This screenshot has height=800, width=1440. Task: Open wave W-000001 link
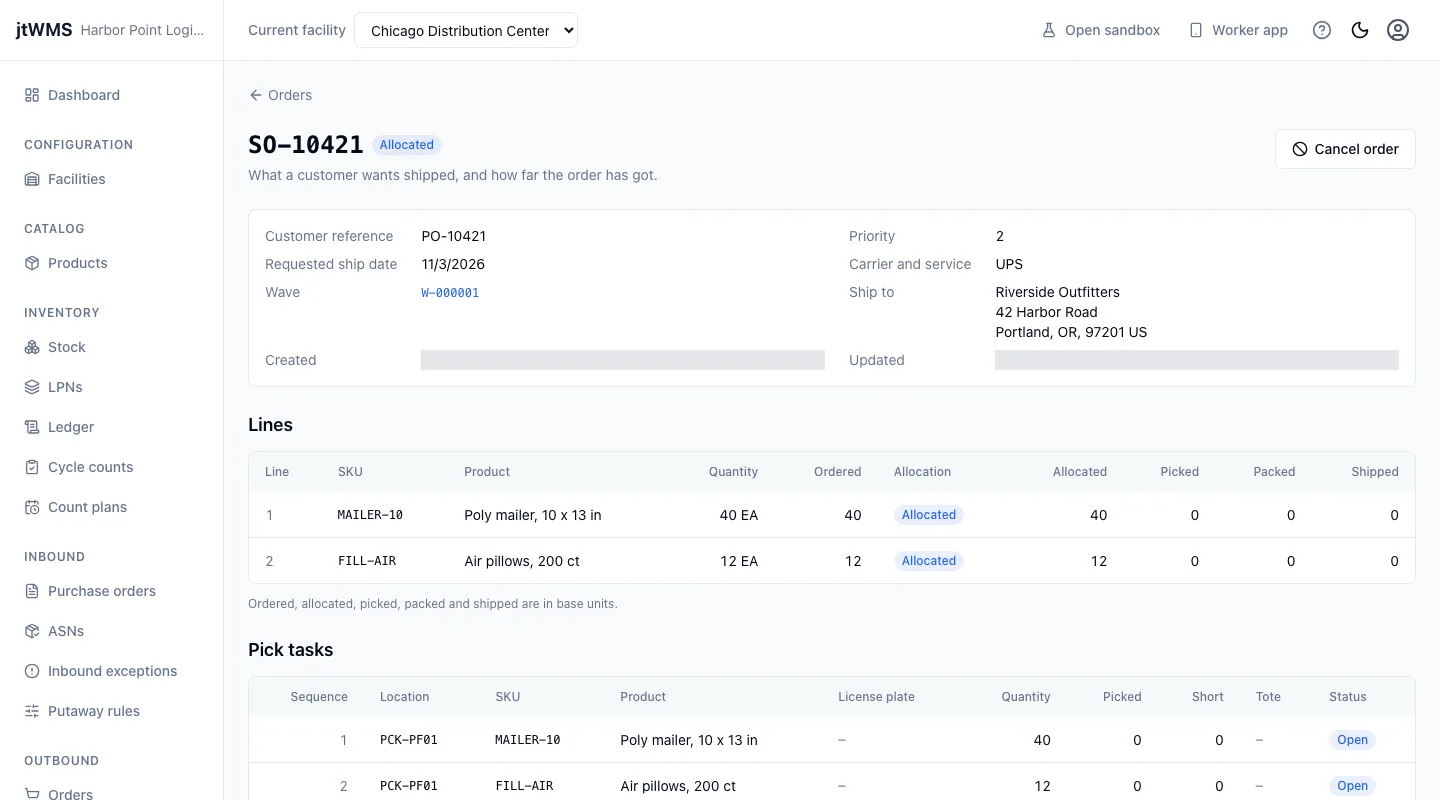click(x=450, y=293)
